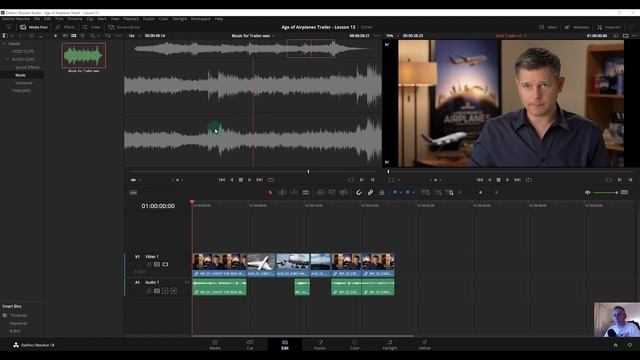
Task: Toggle timeline Snapping magnet icon
Action: 358,192
